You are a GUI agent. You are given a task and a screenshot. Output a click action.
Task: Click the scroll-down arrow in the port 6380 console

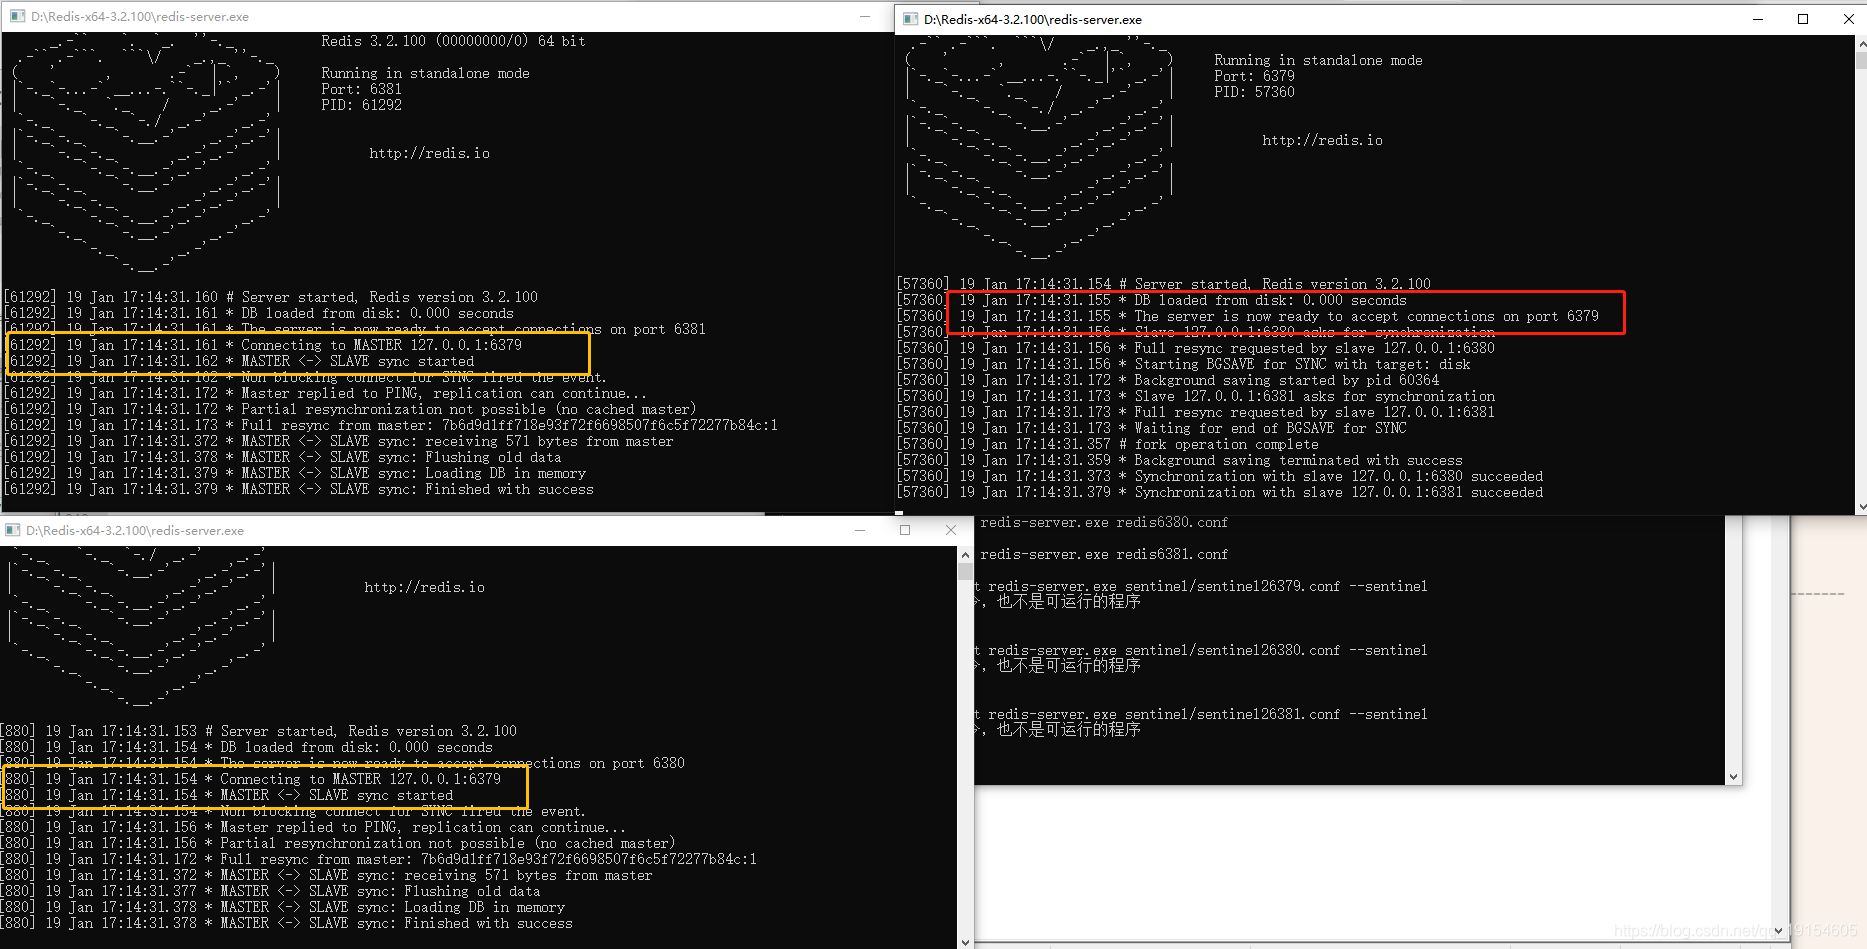click(x=965, y=941)
